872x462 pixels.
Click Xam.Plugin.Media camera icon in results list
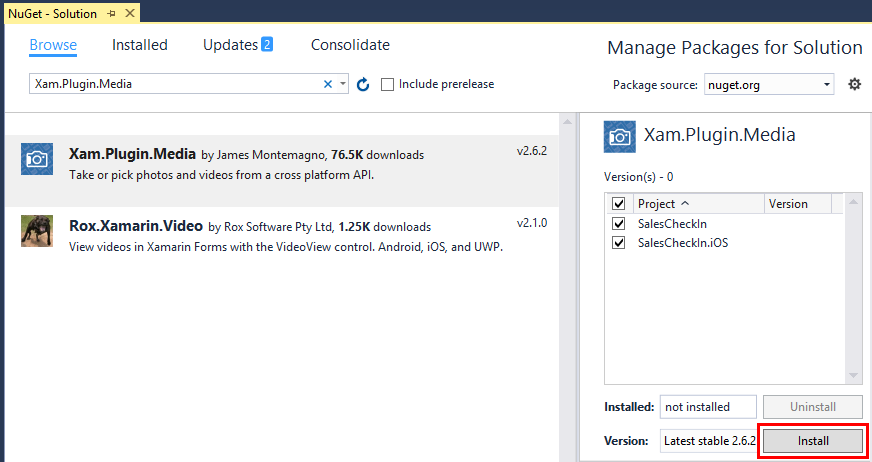point(37,159)
